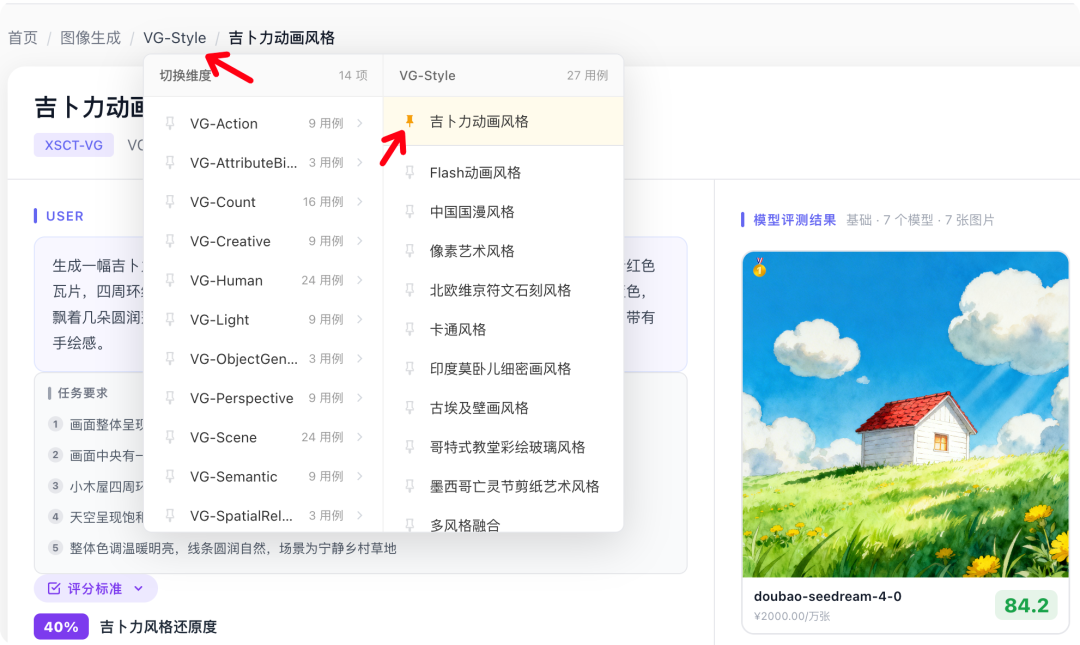
Task: Pin the Flash动画风格 use case
Action: (409, 172)
